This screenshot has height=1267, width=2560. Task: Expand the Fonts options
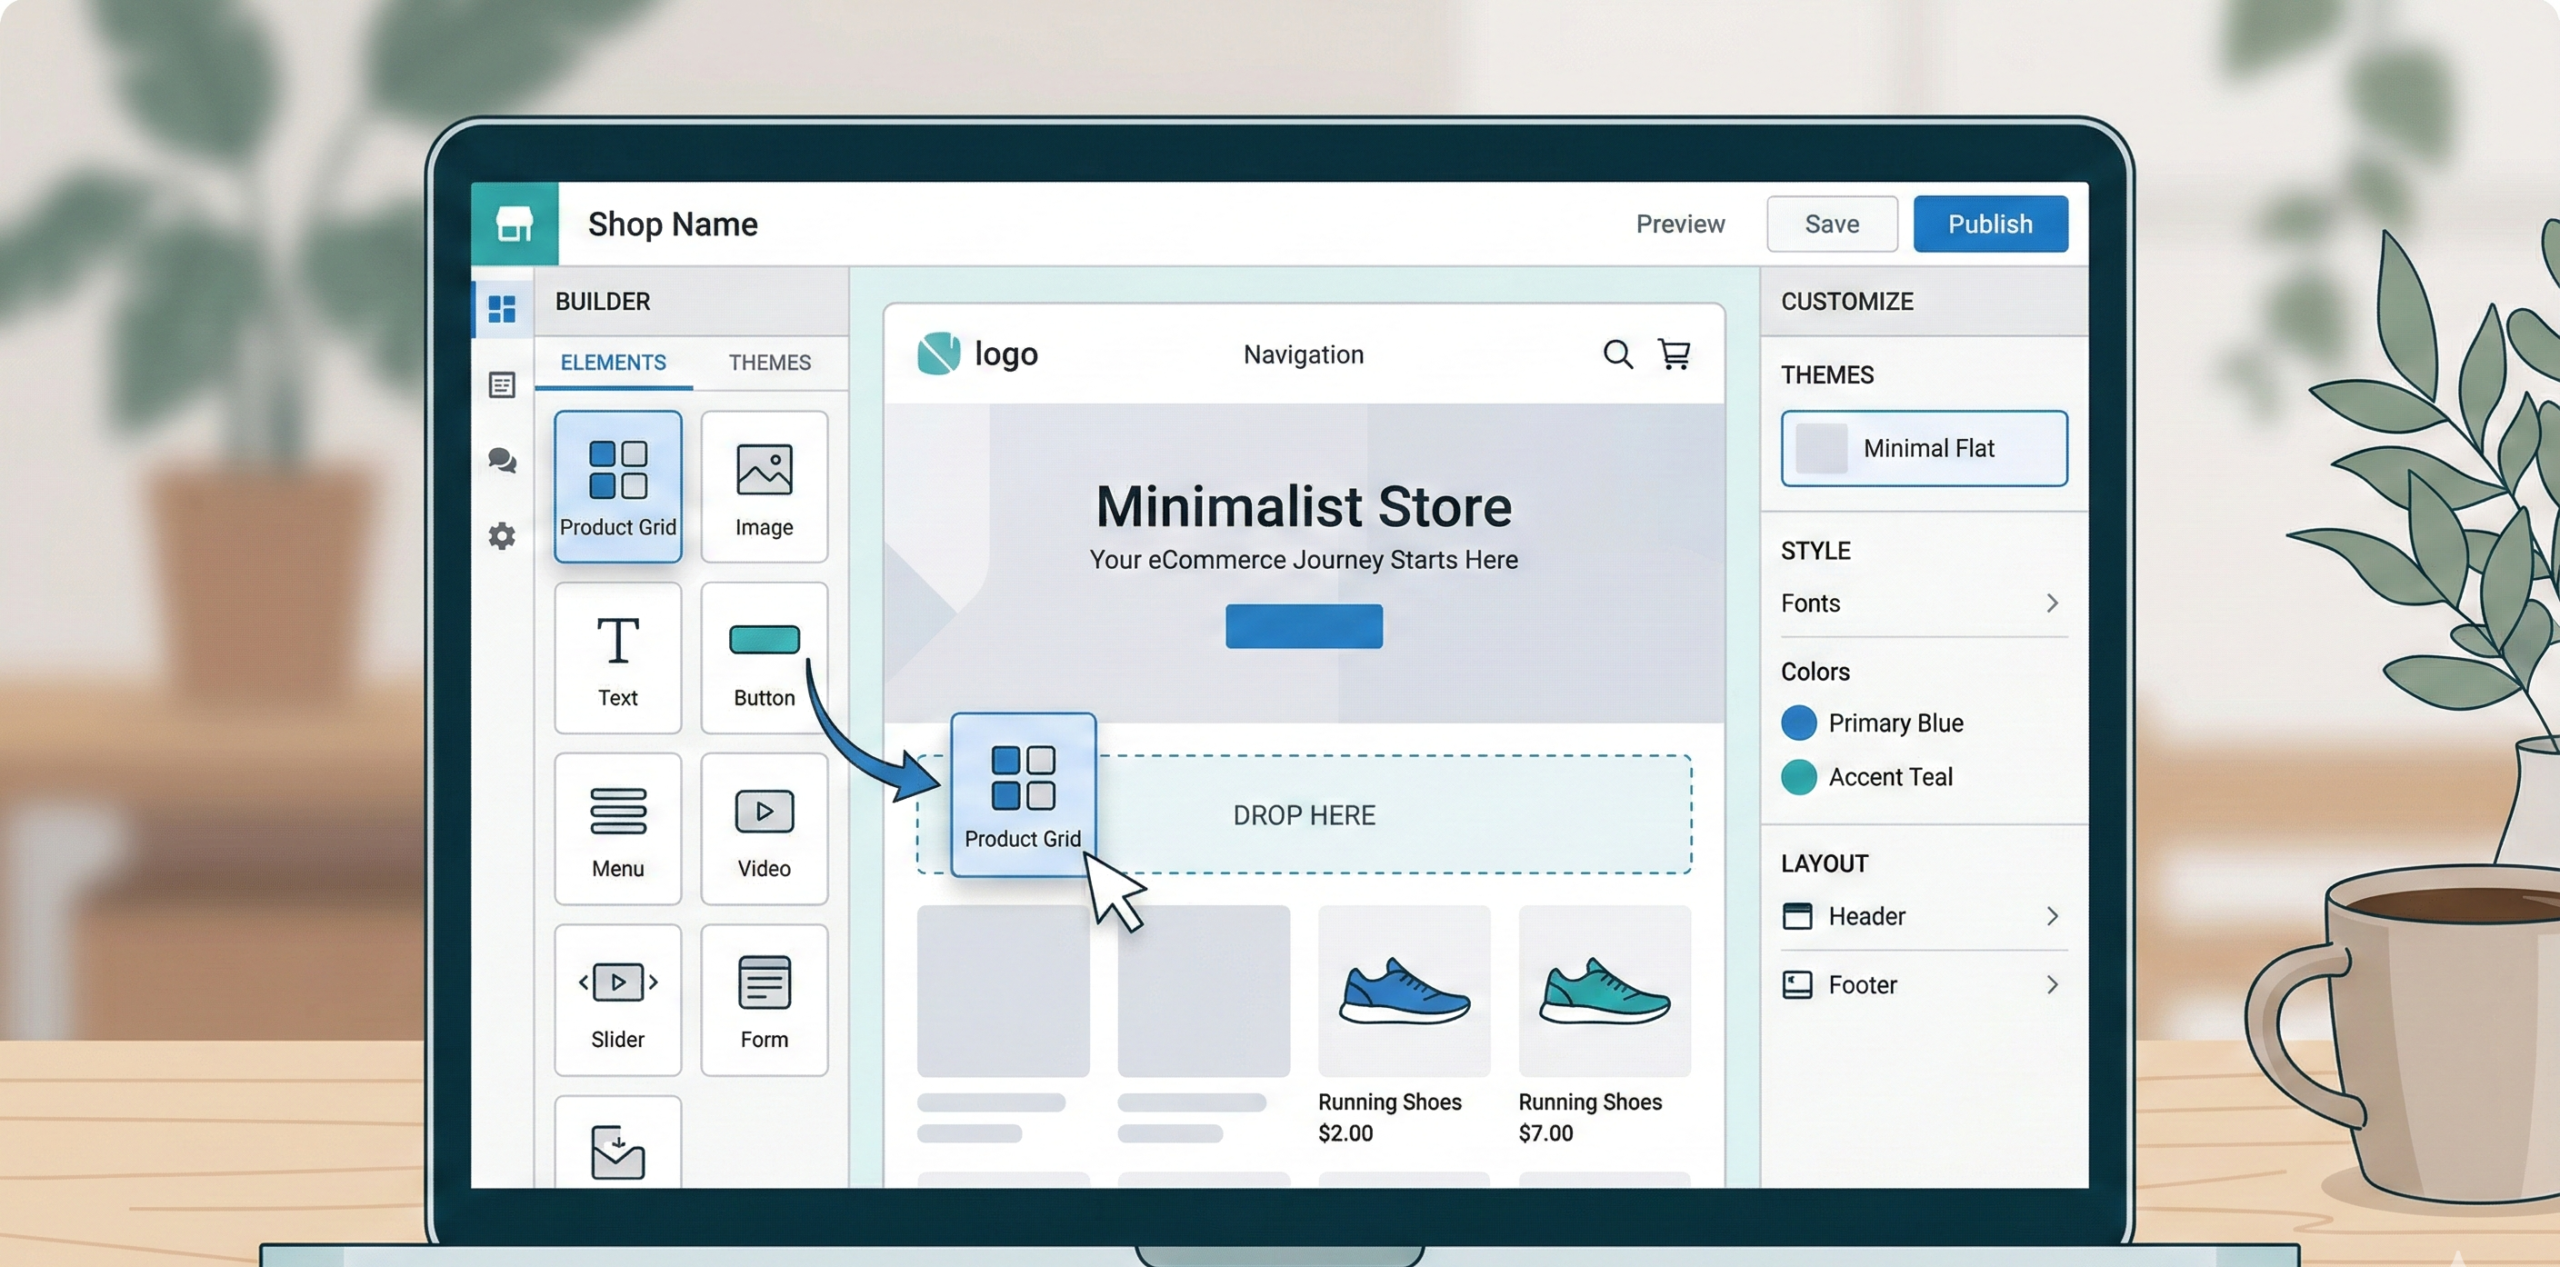1922,603
